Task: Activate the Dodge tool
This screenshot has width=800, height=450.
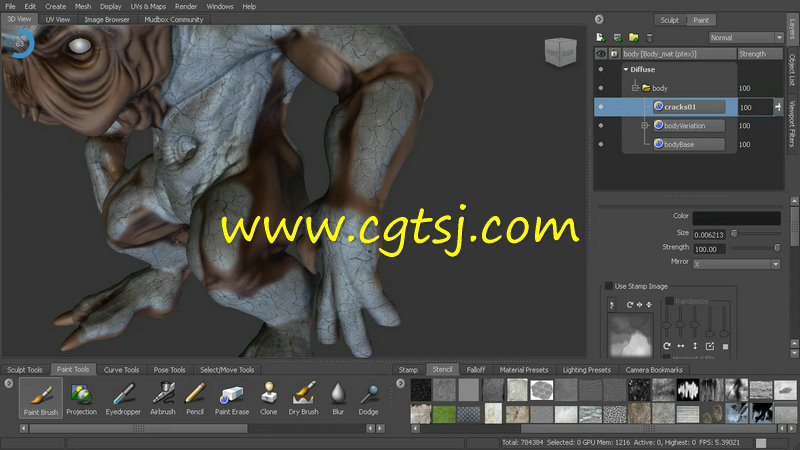Action: click(368, 398)
